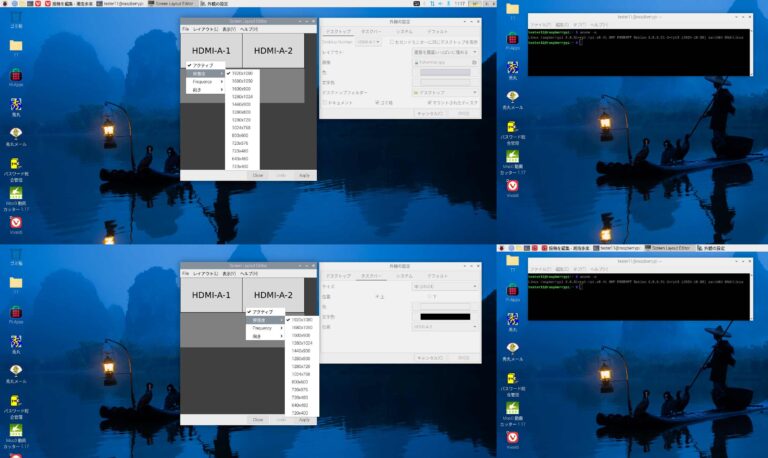Switch to the システム tab in upper 外観の設定
This screenshot has height=458, width=768.
pyautogui.click(x=404, y=31)
